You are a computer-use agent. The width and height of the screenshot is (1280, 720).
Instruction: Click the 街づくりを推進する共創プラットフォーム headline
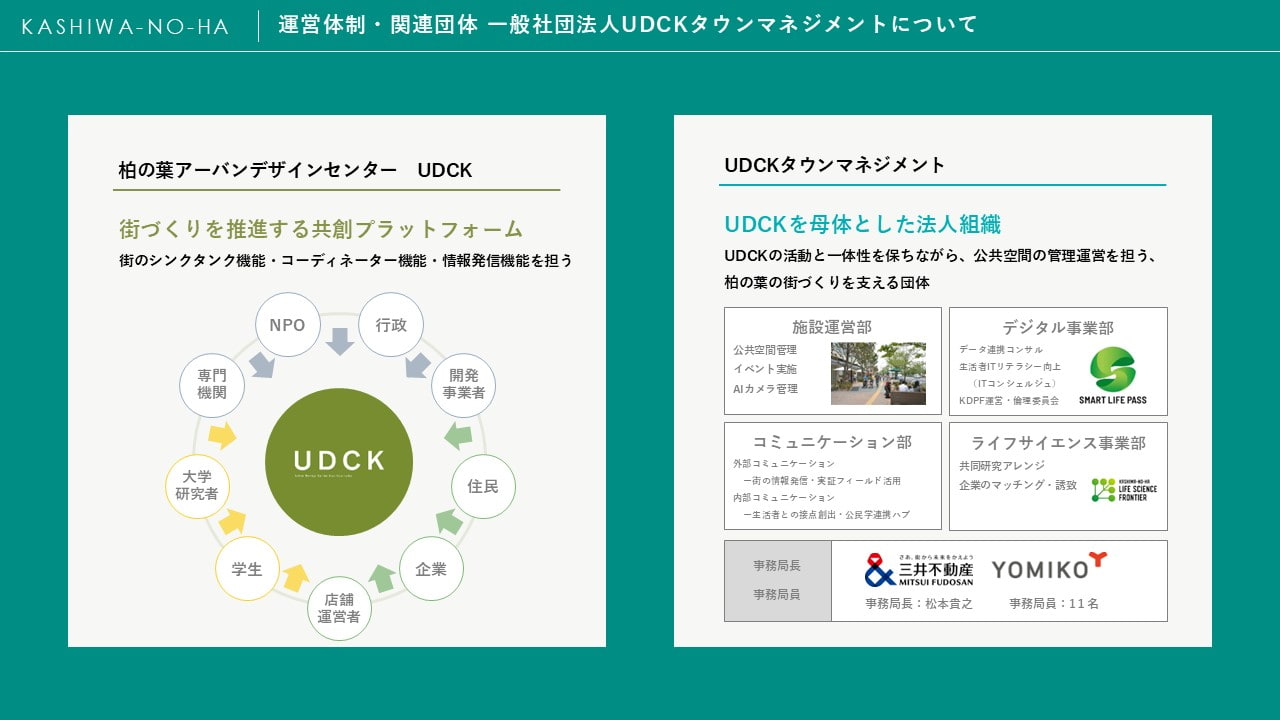click(321, 229)
